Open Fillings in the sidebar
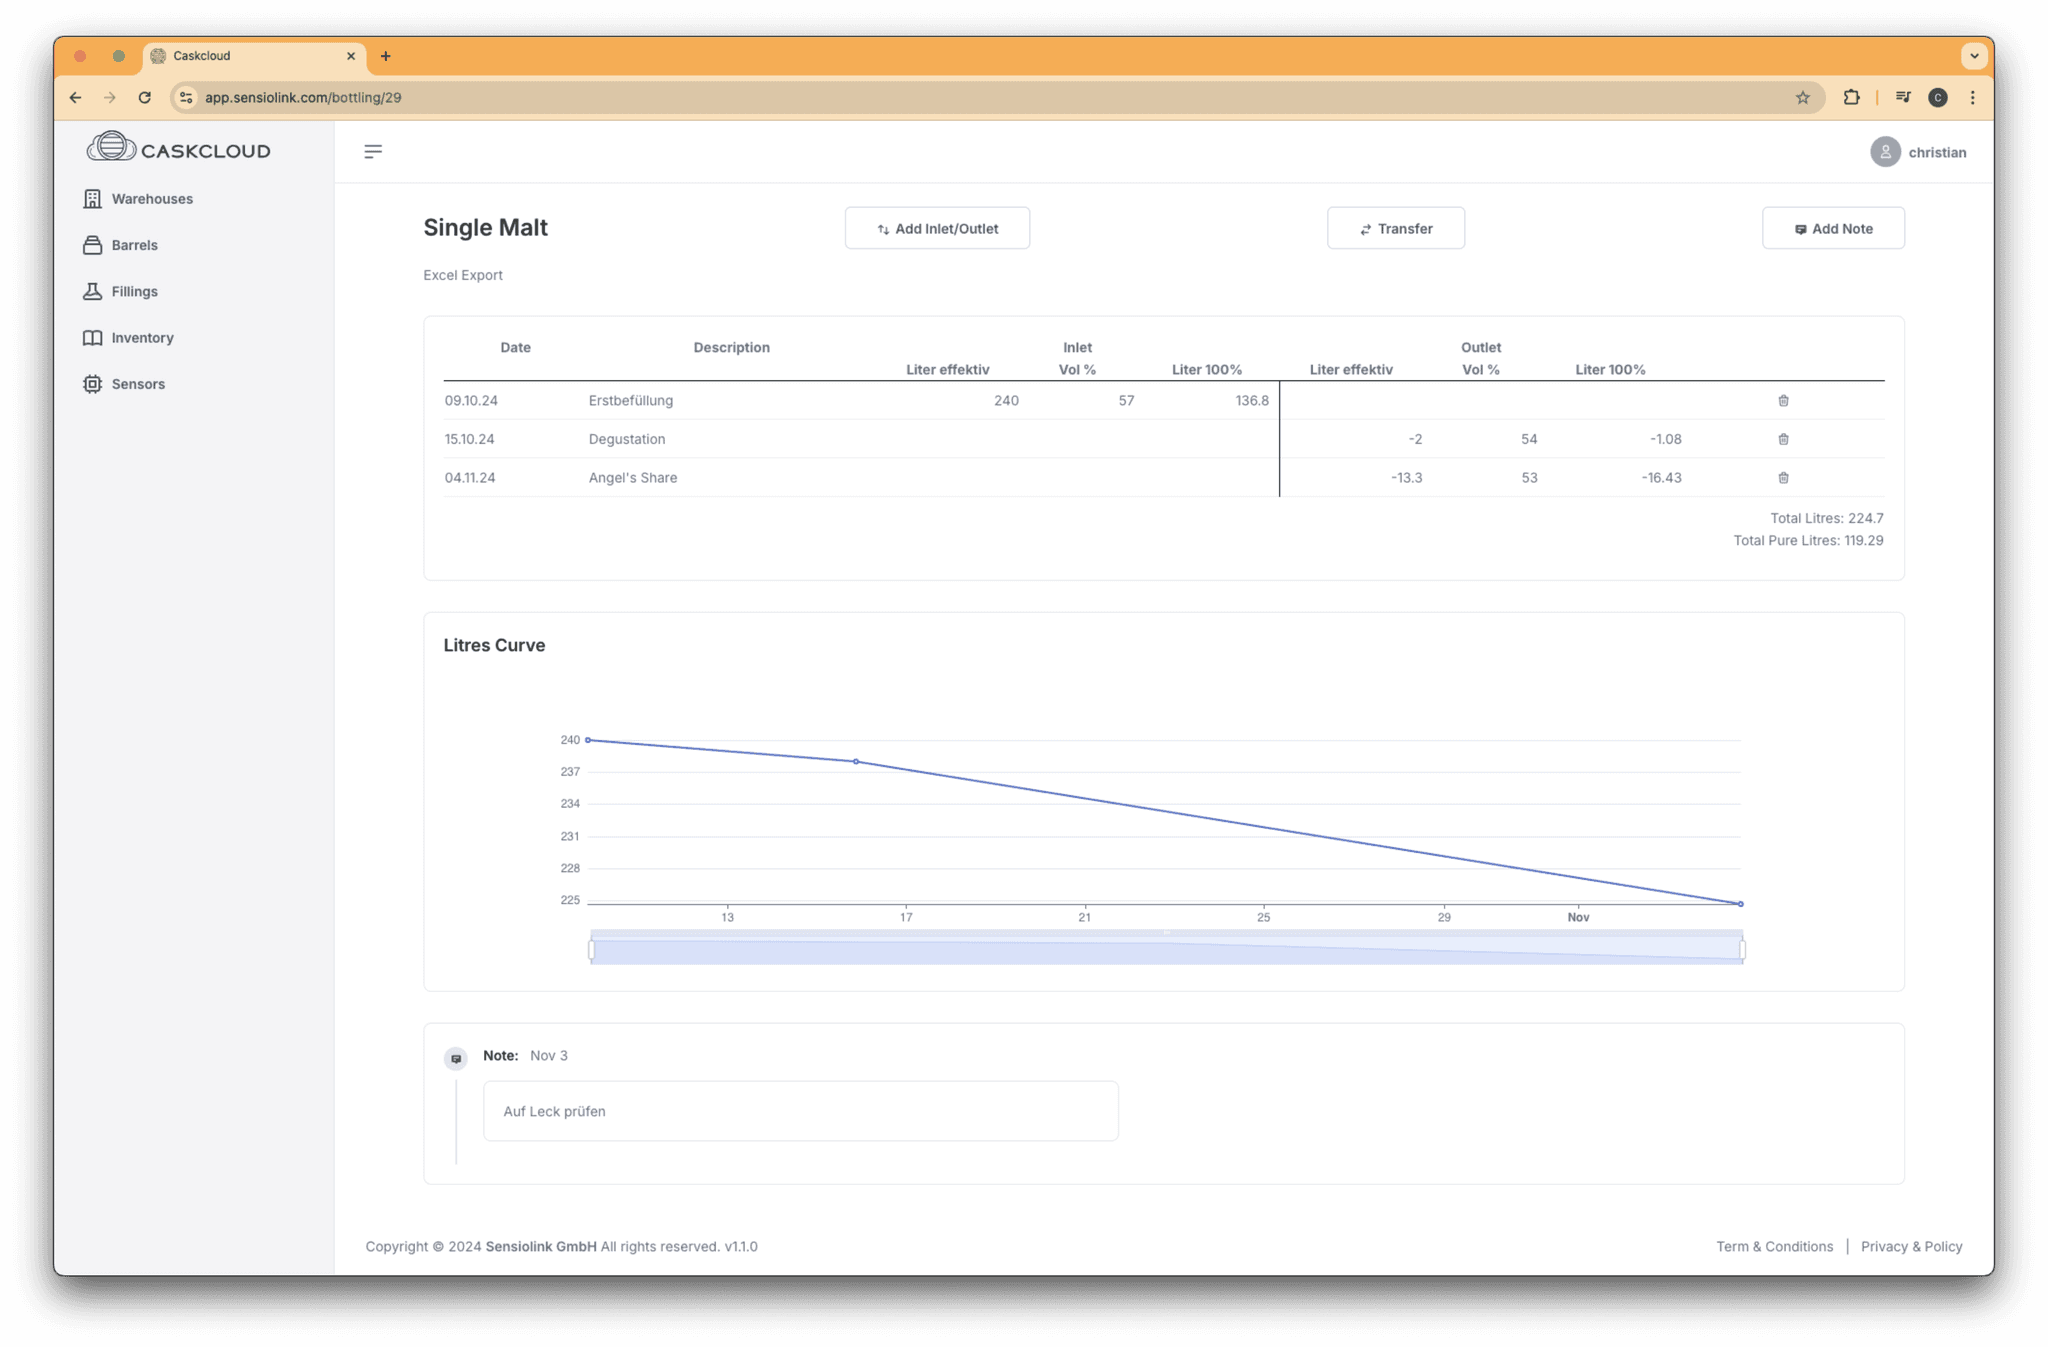The width and height of the screenshot is (2048, 1347). coord(121,291)
